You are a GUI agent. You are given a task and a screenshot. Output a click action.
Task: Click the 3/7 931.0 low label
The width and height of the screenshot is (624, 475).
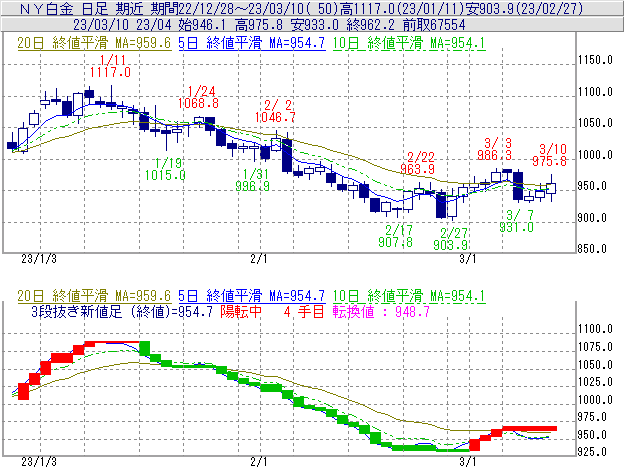coord(517,221)
